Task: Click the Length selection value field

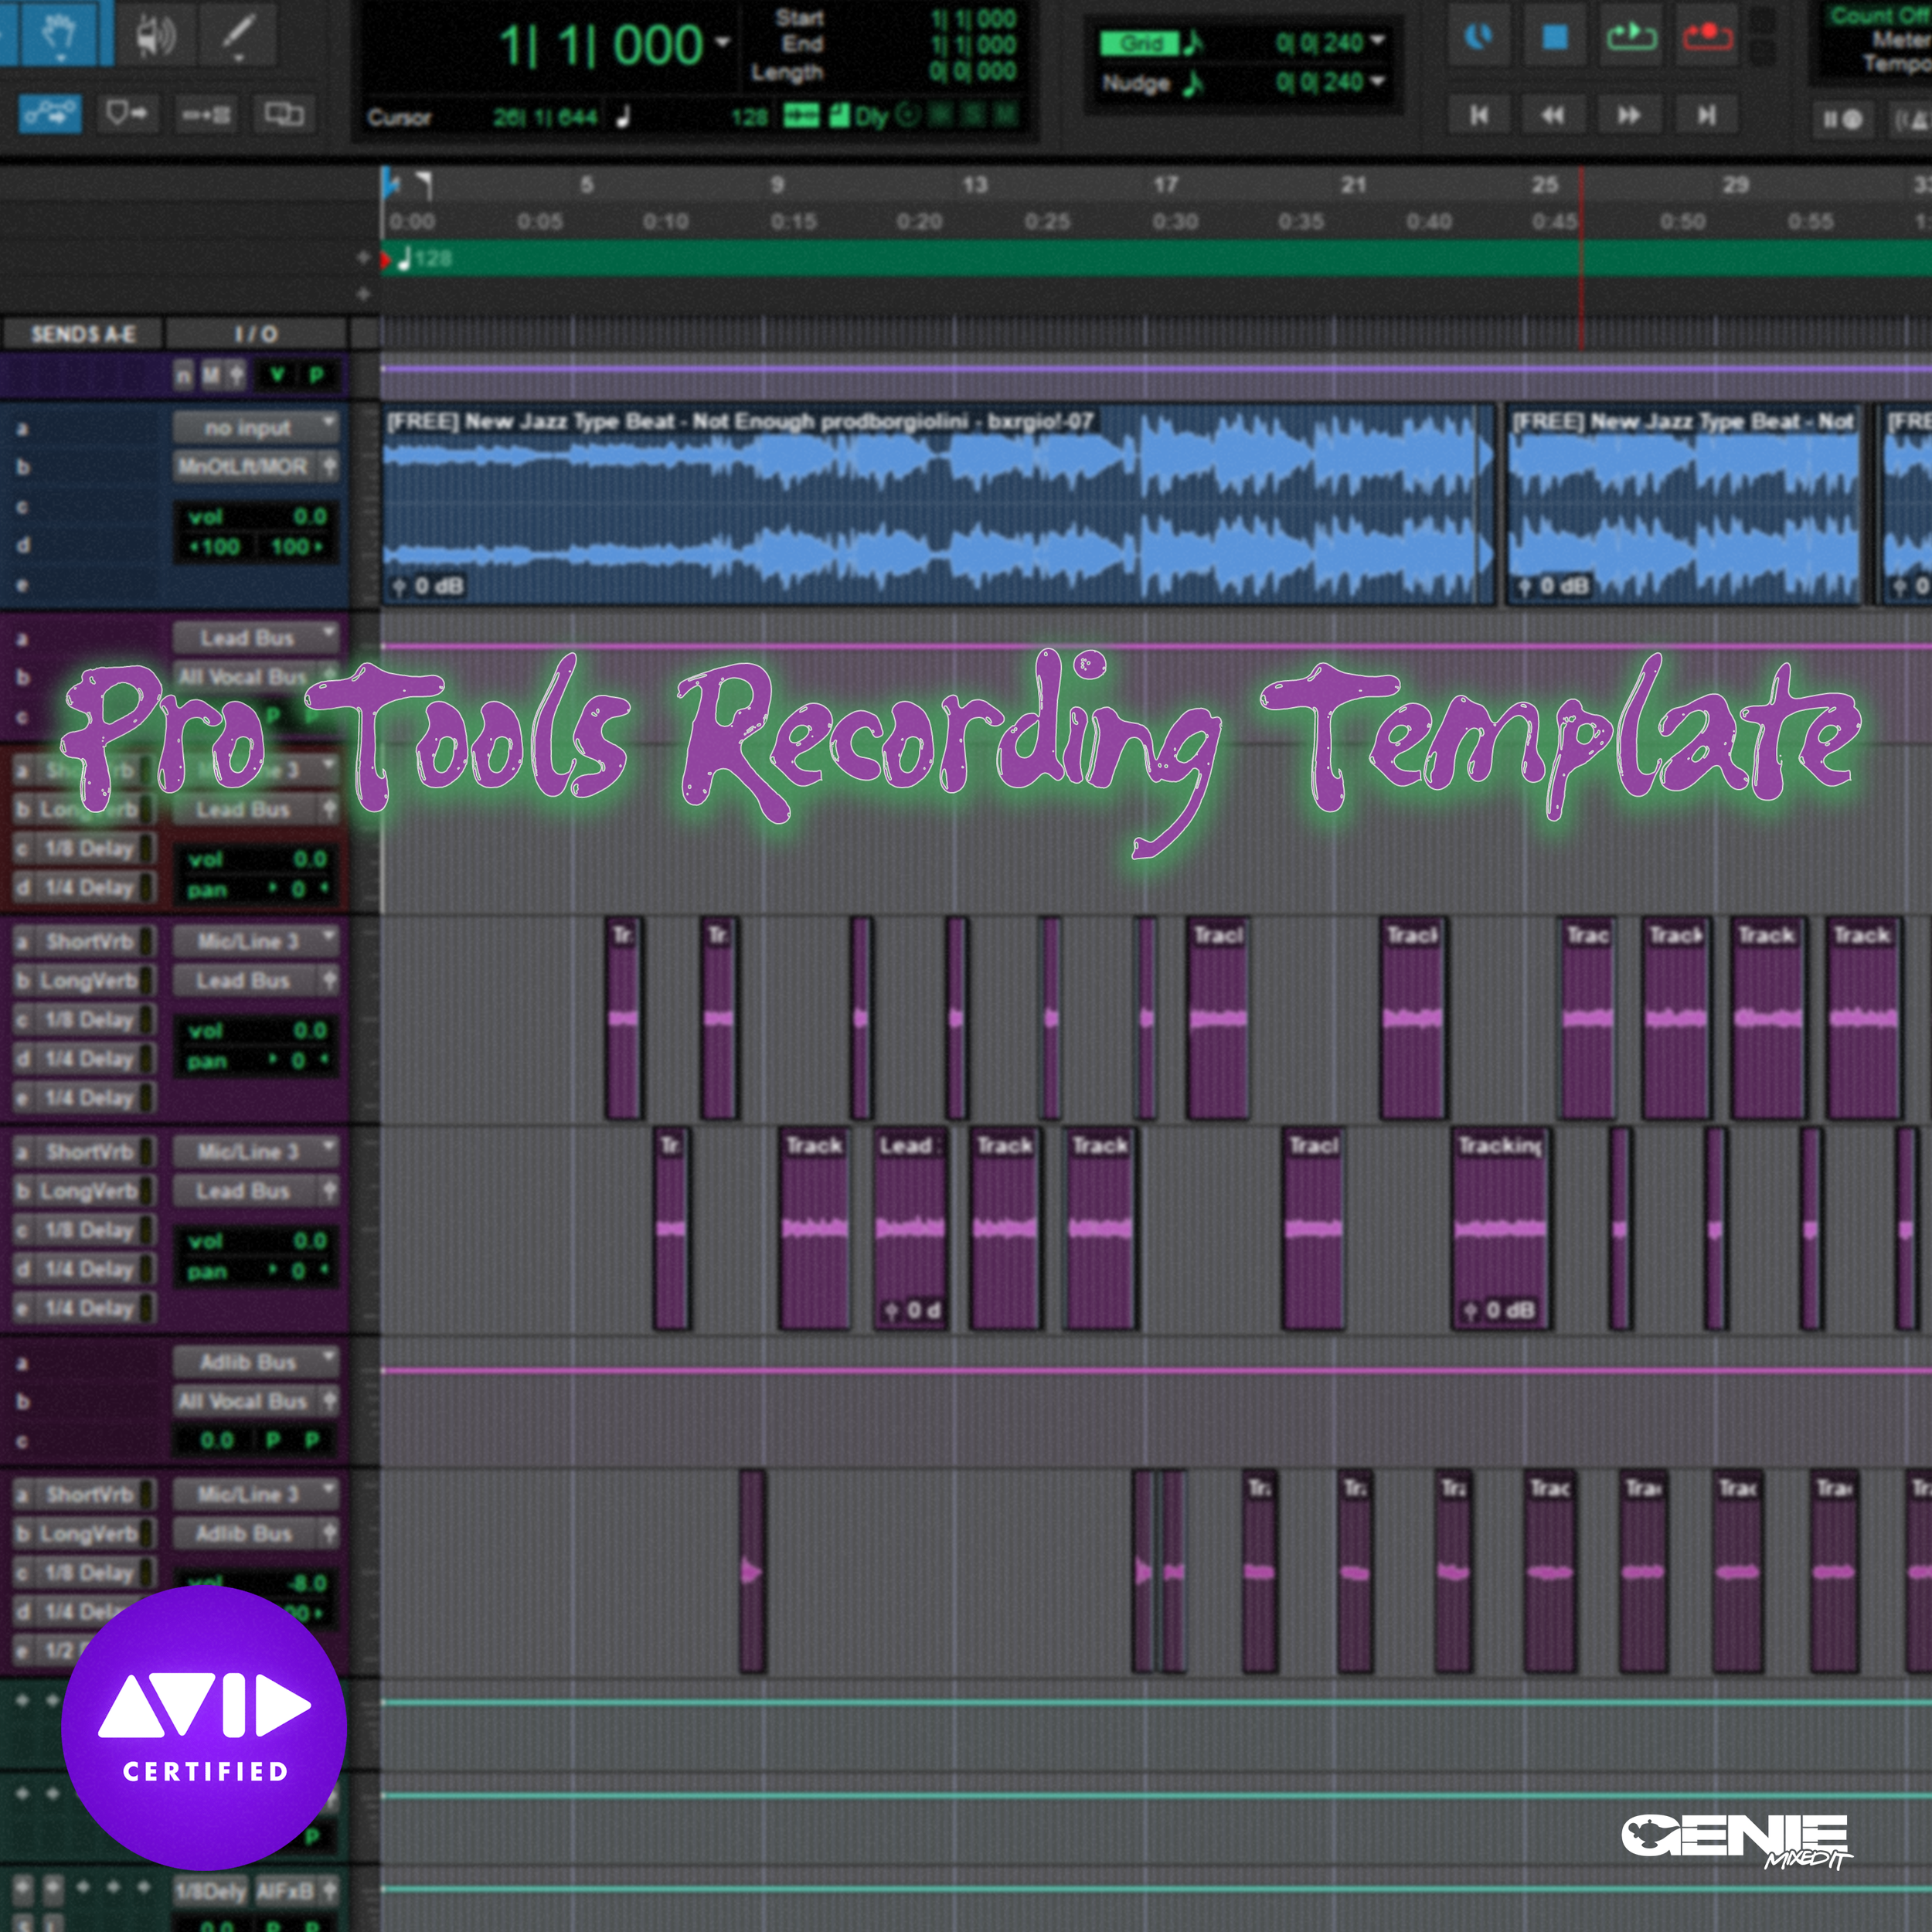Action: tap(973, 71)
